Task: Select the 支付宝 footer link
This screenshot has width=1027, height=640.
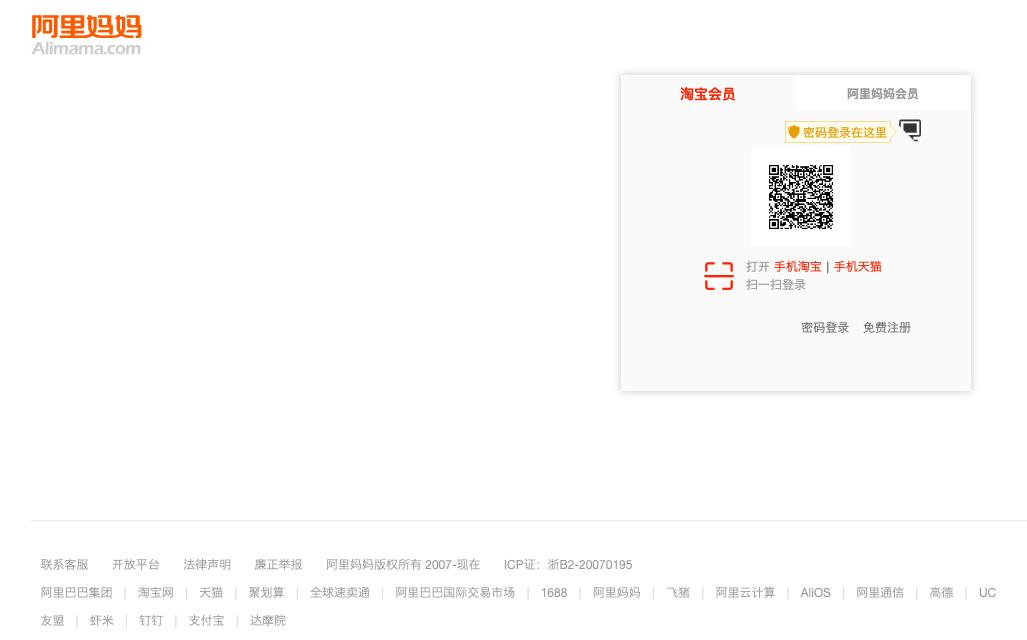Action: click(x=206, y=620)
